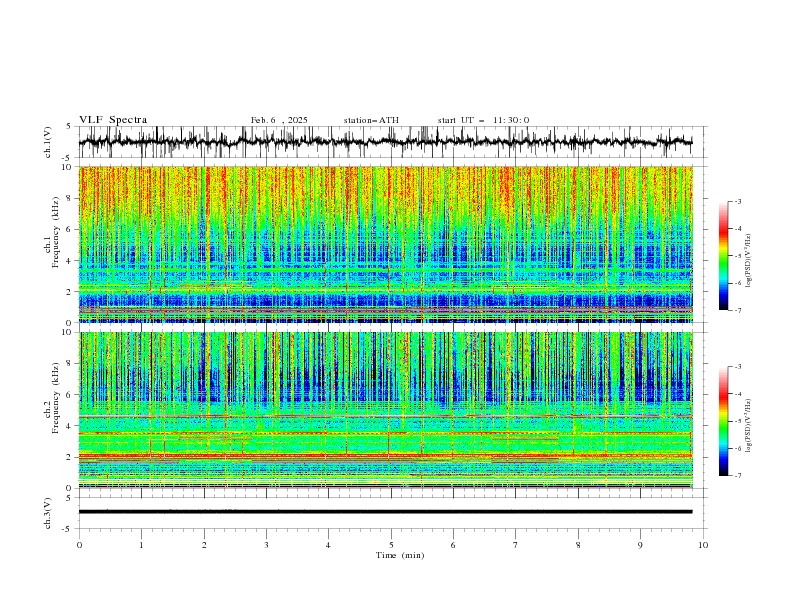Click time axis tick label "3"
The width and height of the screenshot is (792, 612).
(x=266, y=545)
